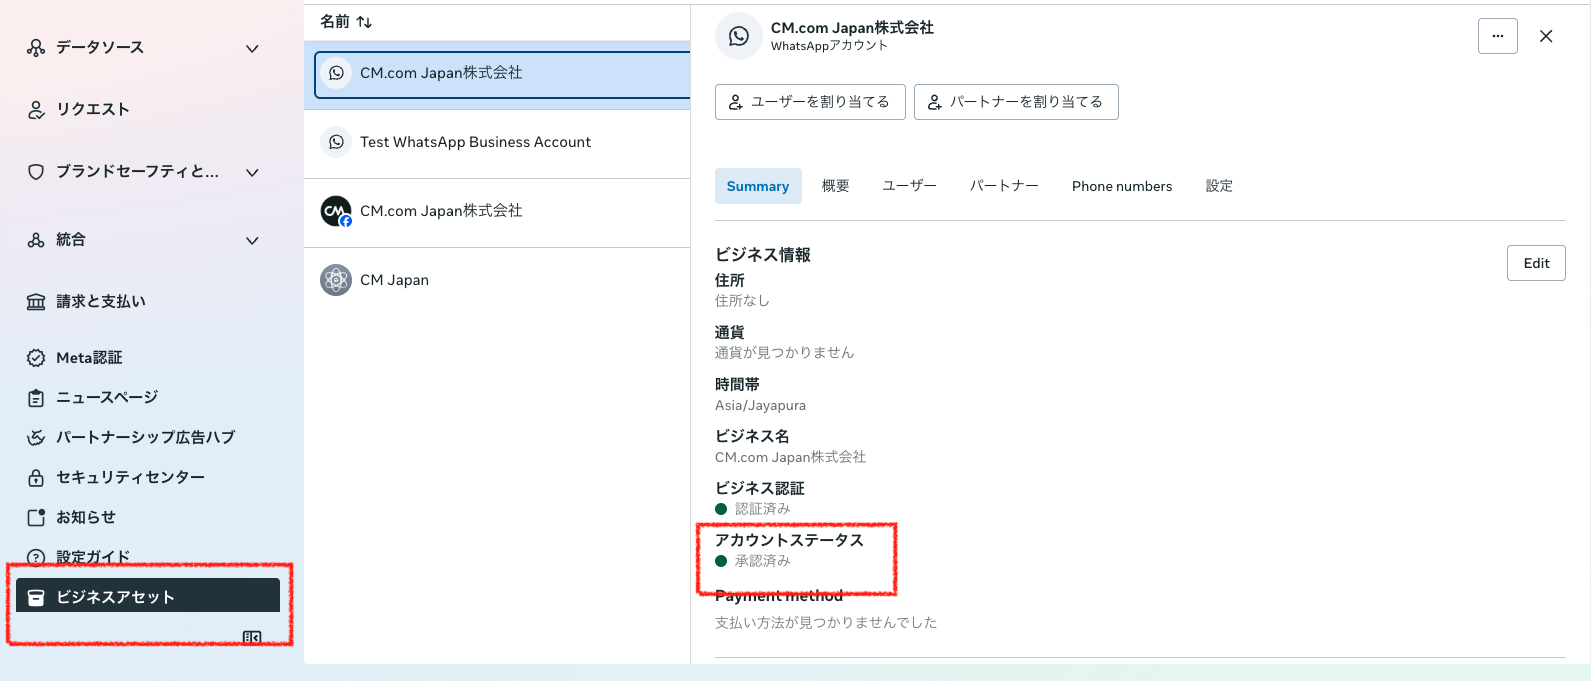This screenshot has height=681, width=1591.
Task: Click the 認証済み business verification status
Action: point(762,509)
